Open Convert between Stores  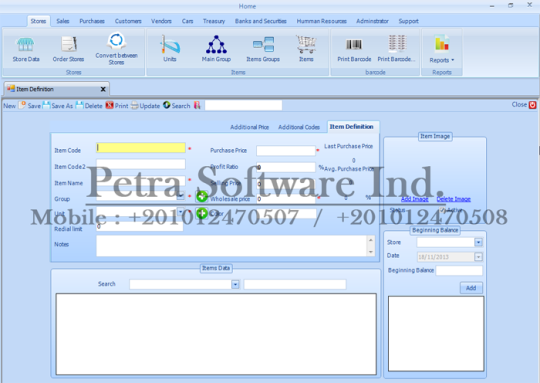click(116, 49)
